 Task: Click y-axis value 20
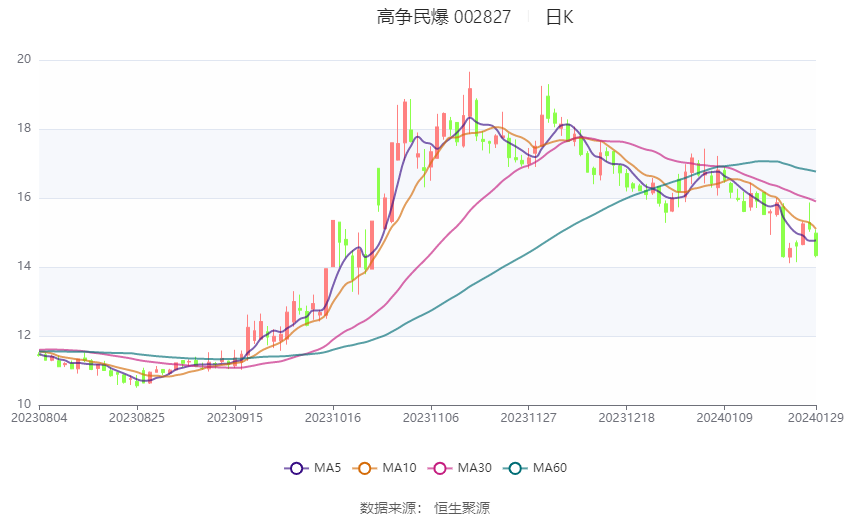click(x=24, y=59)
